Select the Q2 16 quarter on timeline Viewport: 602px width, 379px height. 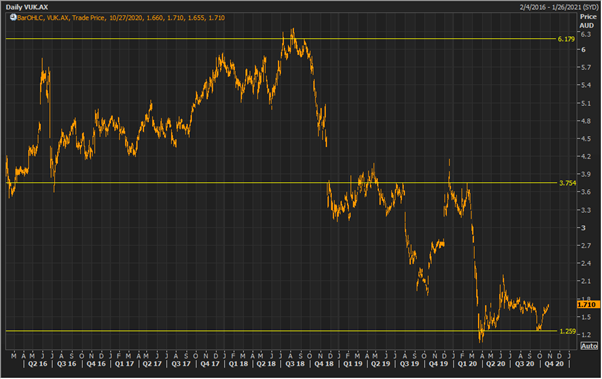tap(38, 364)
